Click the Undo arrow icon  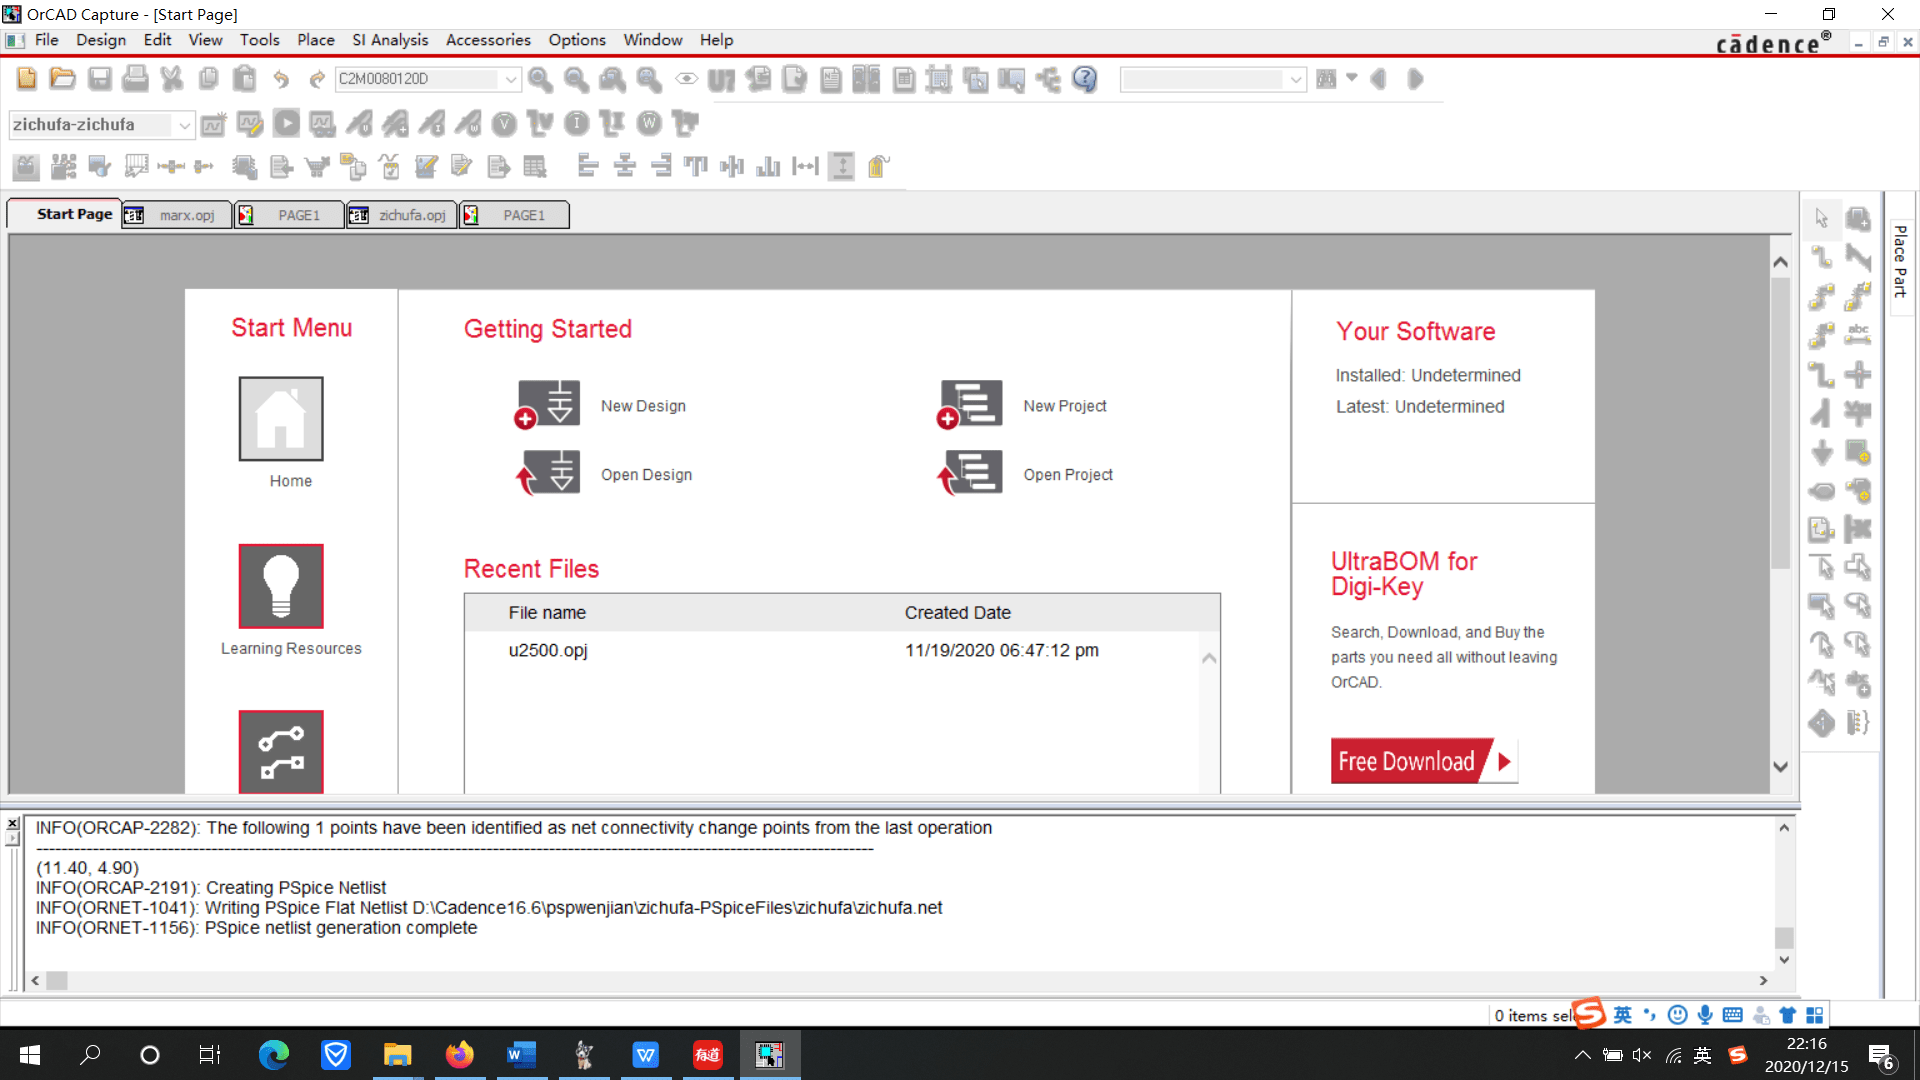coord(281,79)
